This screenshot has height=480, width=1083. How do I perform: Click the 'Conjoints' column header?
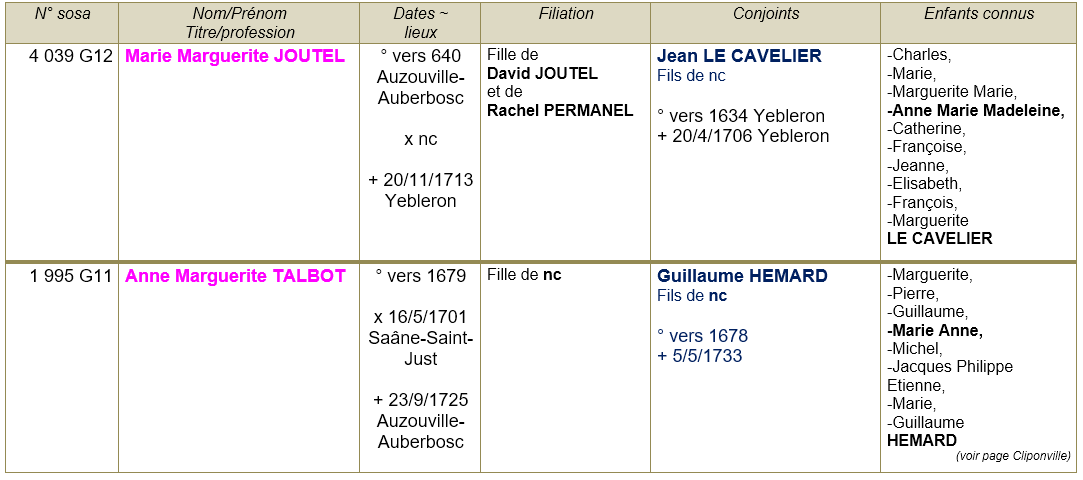pos(766,14)
